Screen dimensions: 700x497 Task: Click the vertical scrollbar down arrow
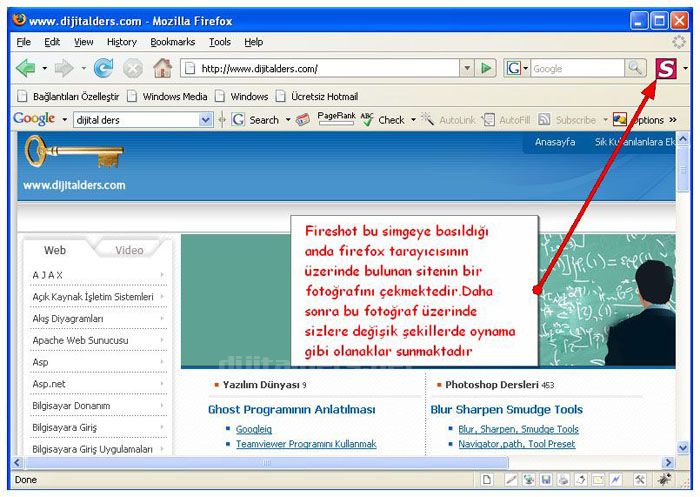tap(683, 448)
